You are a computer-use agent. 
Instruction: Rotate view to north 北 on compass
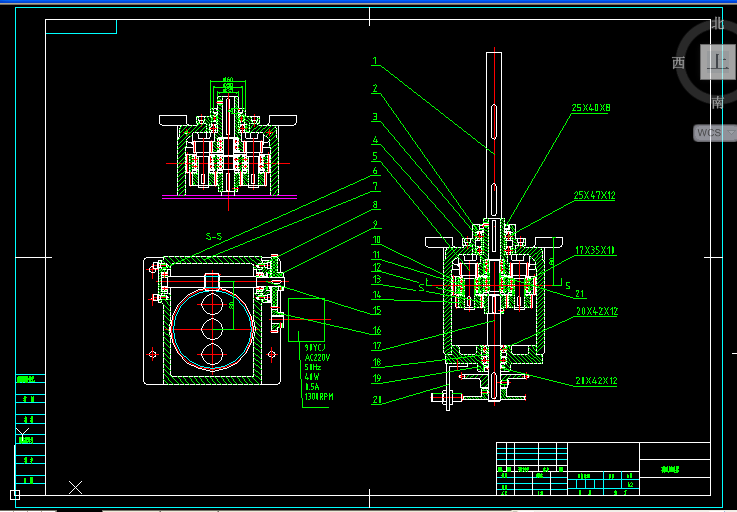coord(718,23)
